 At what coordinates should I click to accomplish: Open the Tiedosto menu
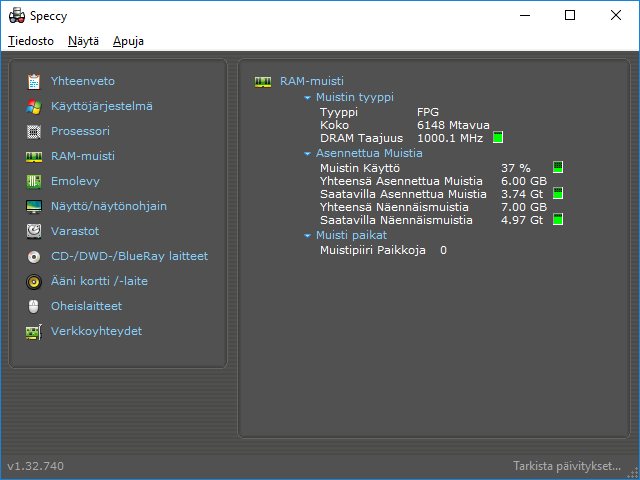pos(30,41)
